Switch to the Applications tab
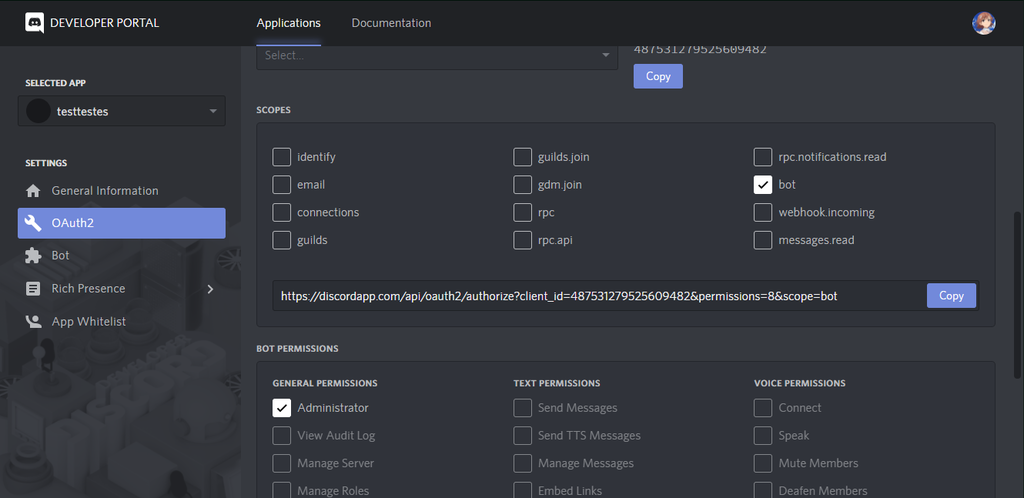 coord(289,23)
